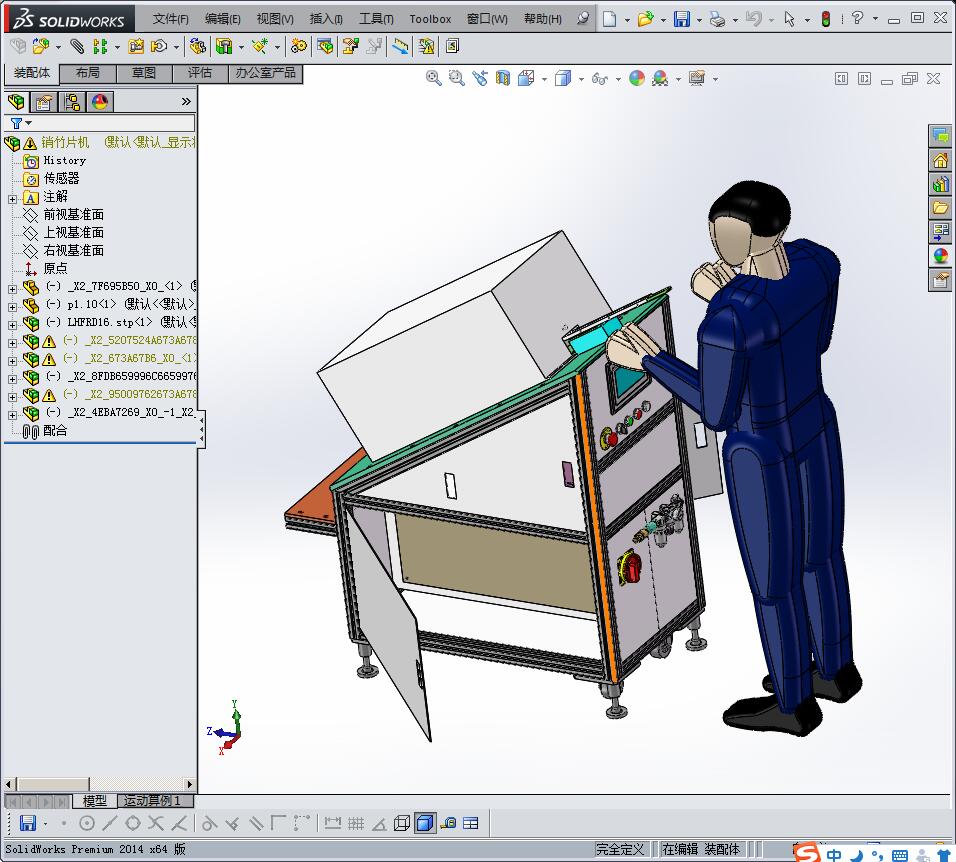Toggle Chinese/English input mode indicator

coord(834,855)
